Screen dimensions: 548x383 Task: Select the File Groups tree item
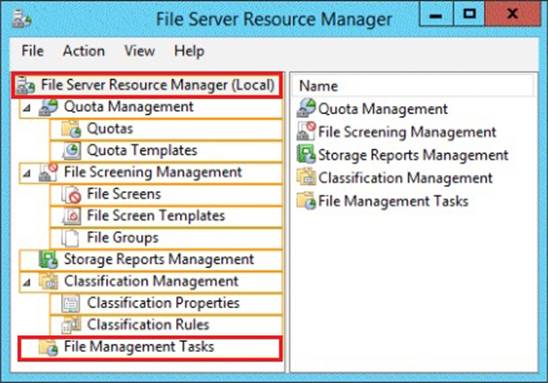[123, 238]
